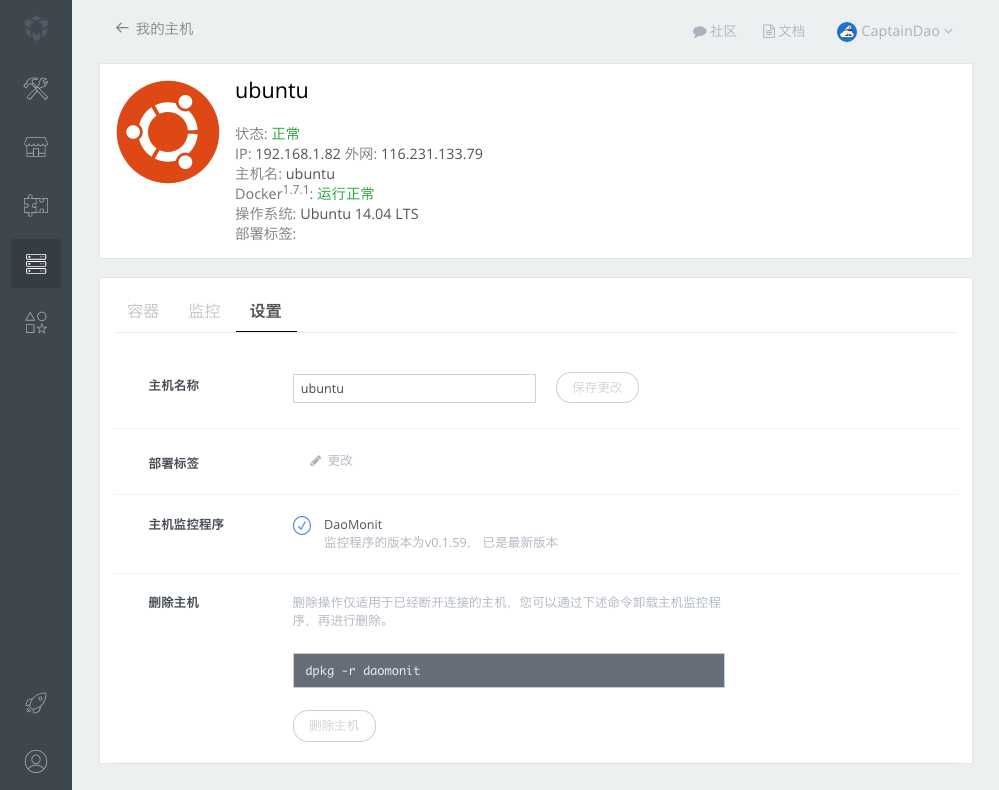Click the v0.1.59 version description text
The width and height of the screenshot is (999, 790).
(441, 542)
